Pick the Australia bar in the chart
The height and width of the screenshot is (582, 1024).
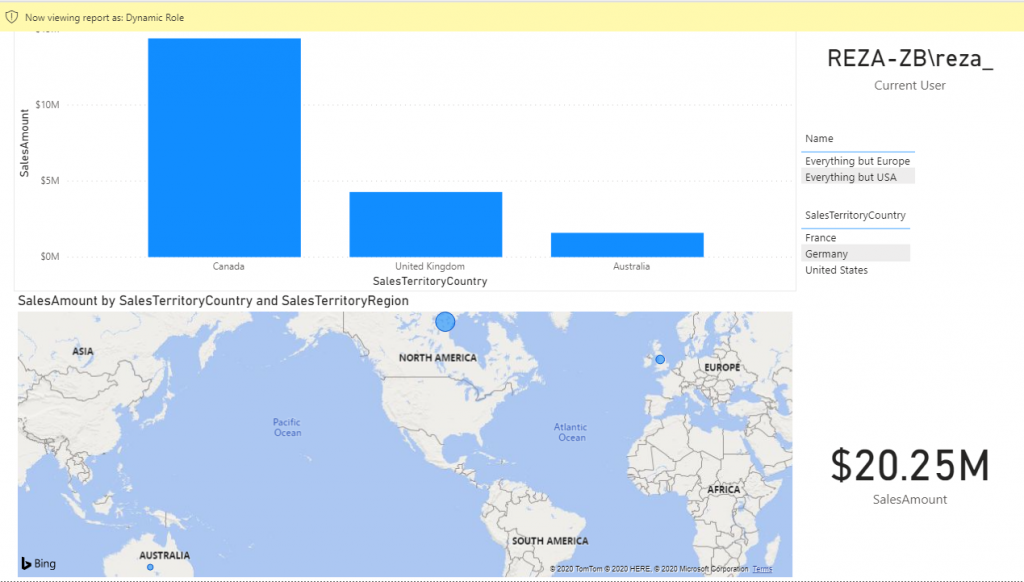(x=627, y=244)
